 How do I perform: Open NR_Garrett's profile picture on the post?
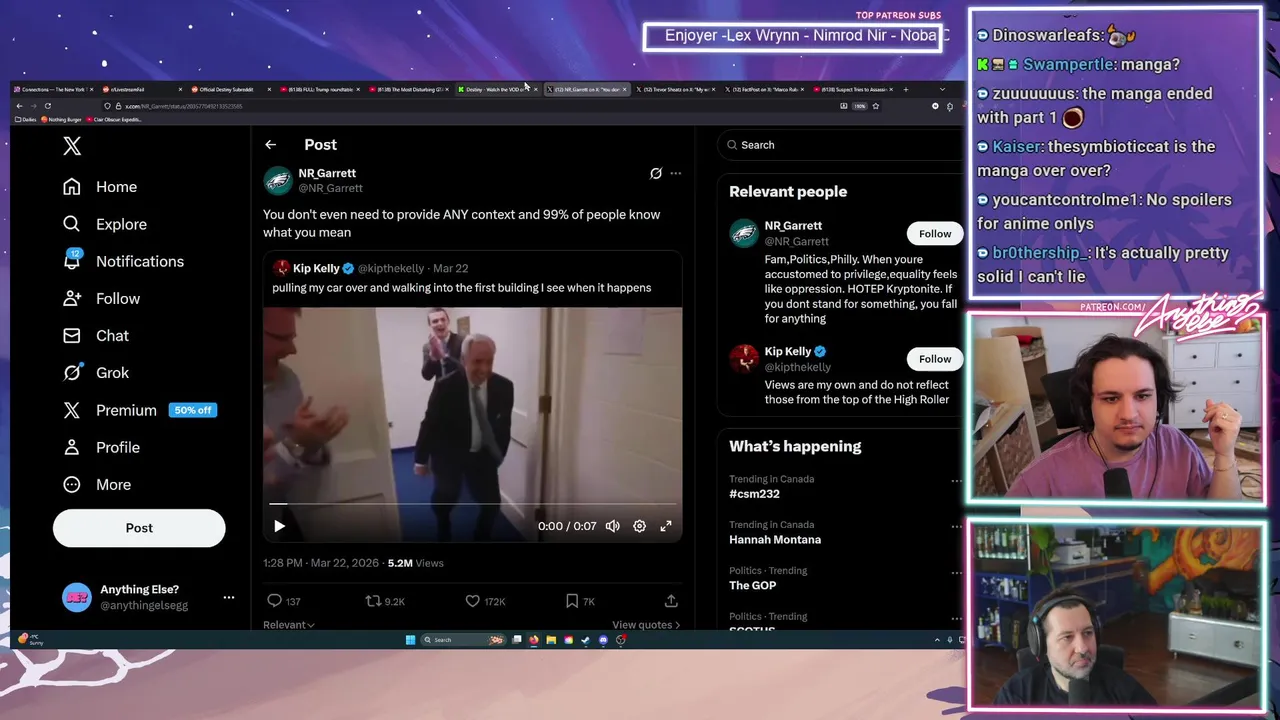[x=277, y=180]
